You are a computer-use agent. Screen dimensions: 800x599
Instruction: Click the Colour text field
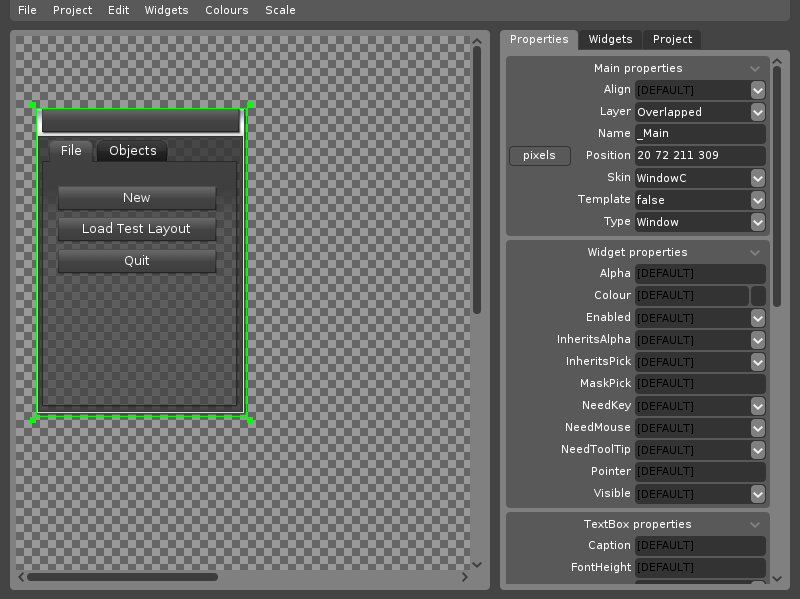[692, 295]
